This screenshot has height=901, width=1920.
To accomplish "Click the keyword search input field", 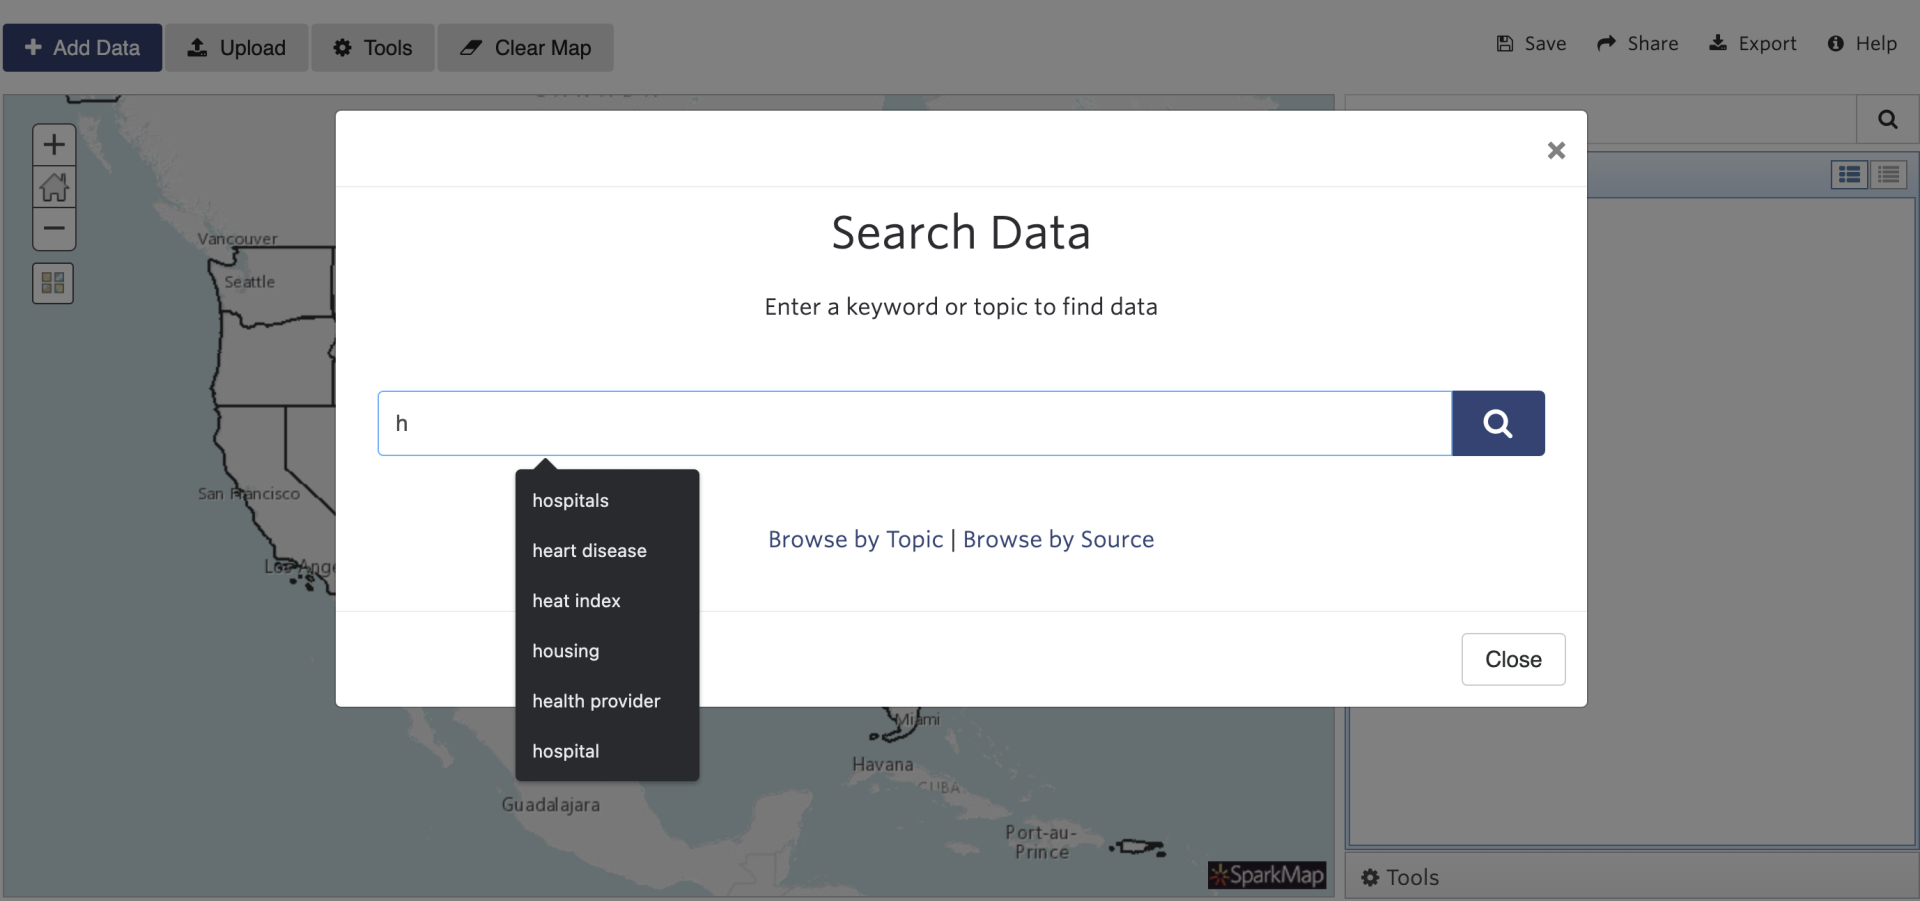I will tap(914, 423).
